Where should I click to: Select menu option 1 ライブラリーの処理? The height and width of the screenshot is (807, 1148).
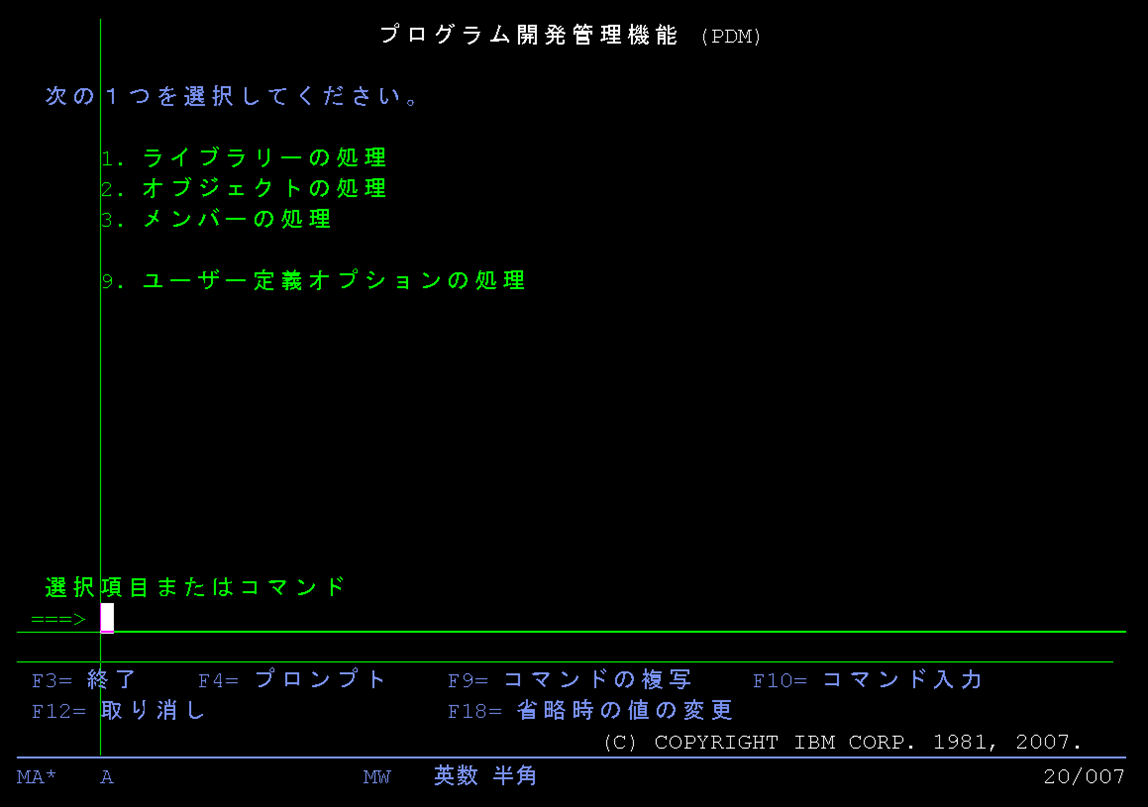click(x=244, y=157)
